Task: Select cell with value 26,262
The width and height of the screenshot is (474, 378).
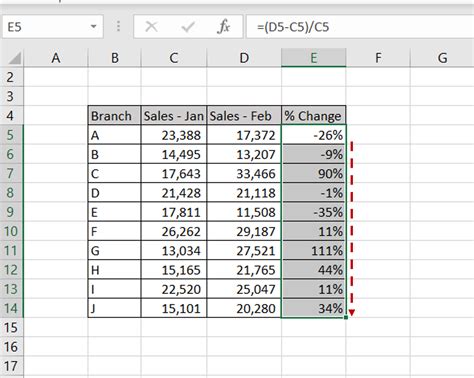Action: pos(174,231)
